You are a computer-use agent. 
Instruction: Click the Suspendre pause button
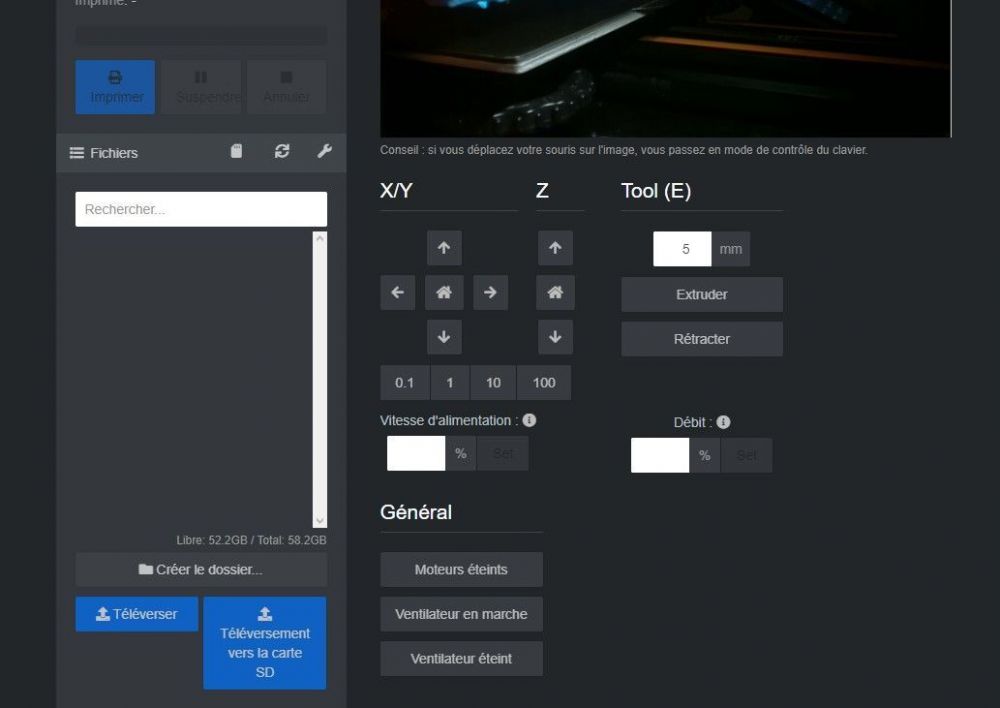tap(201, 87)
